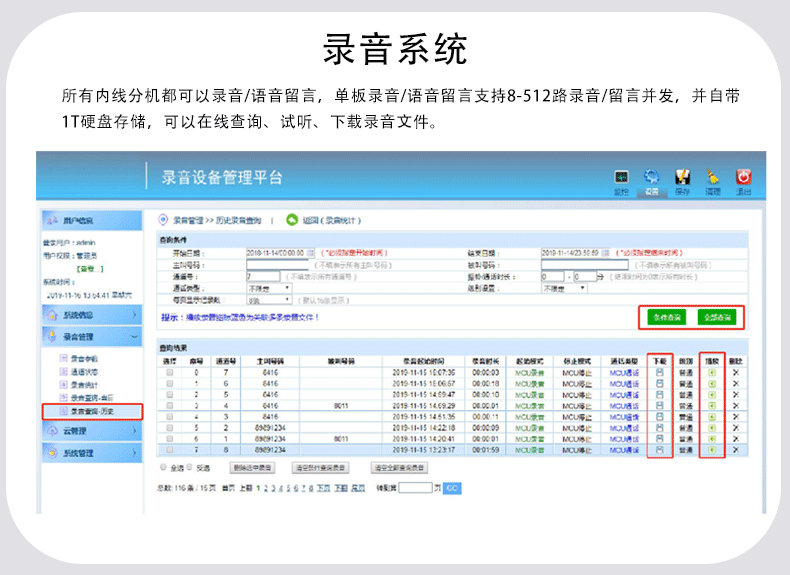The image size is (790, 575).
Task: Download the recording at 2019-11-15 14:59:47
Action: coord(660,395)
